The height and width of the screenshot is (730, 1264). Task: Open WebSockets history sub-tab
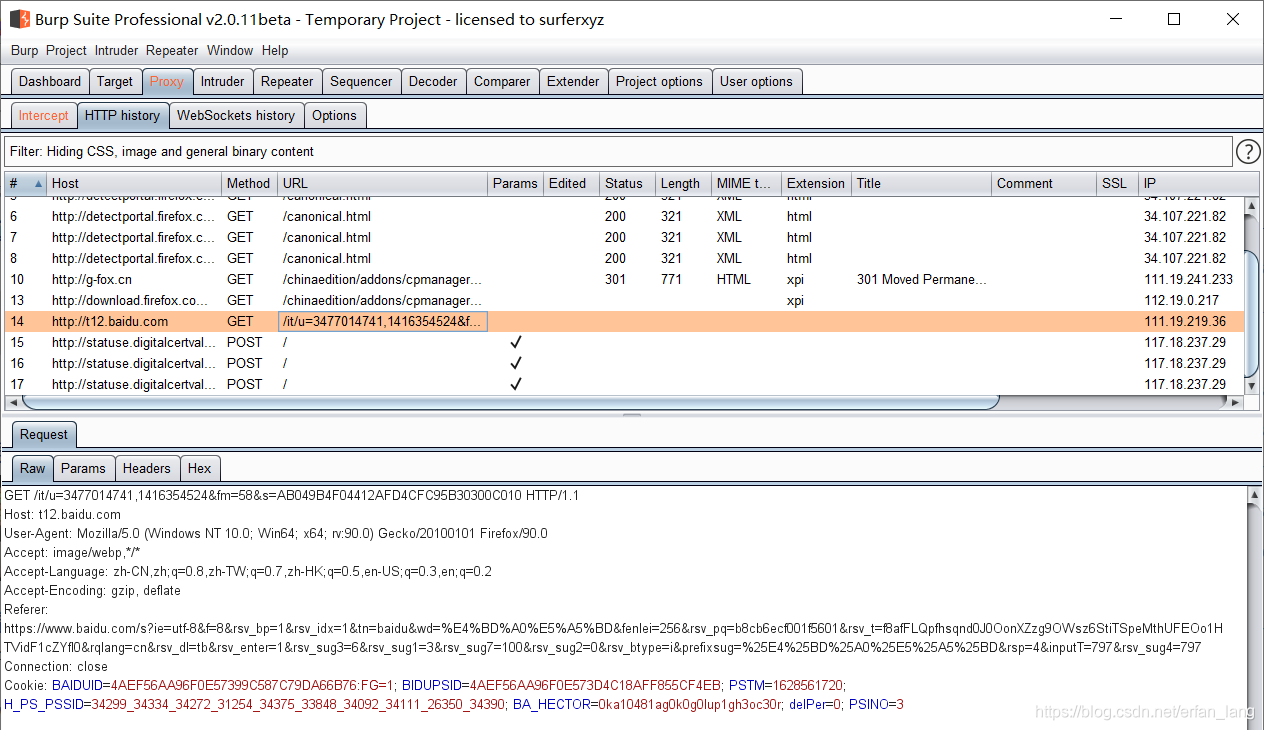(236, 116)
